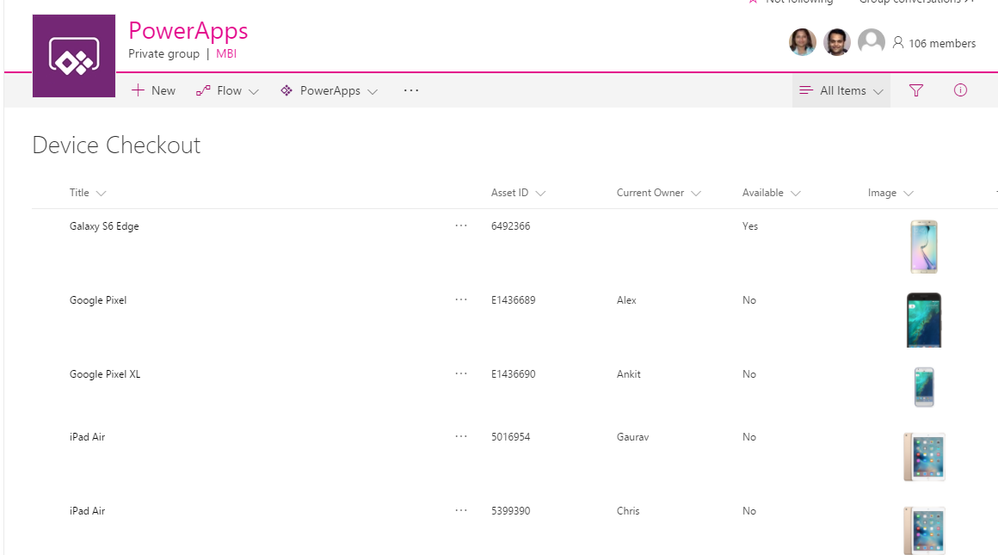This screenshot has width=998, height=555.
Task: Open ellipsis menu for Google Pixel XL
Action: [x=461, y=374]
